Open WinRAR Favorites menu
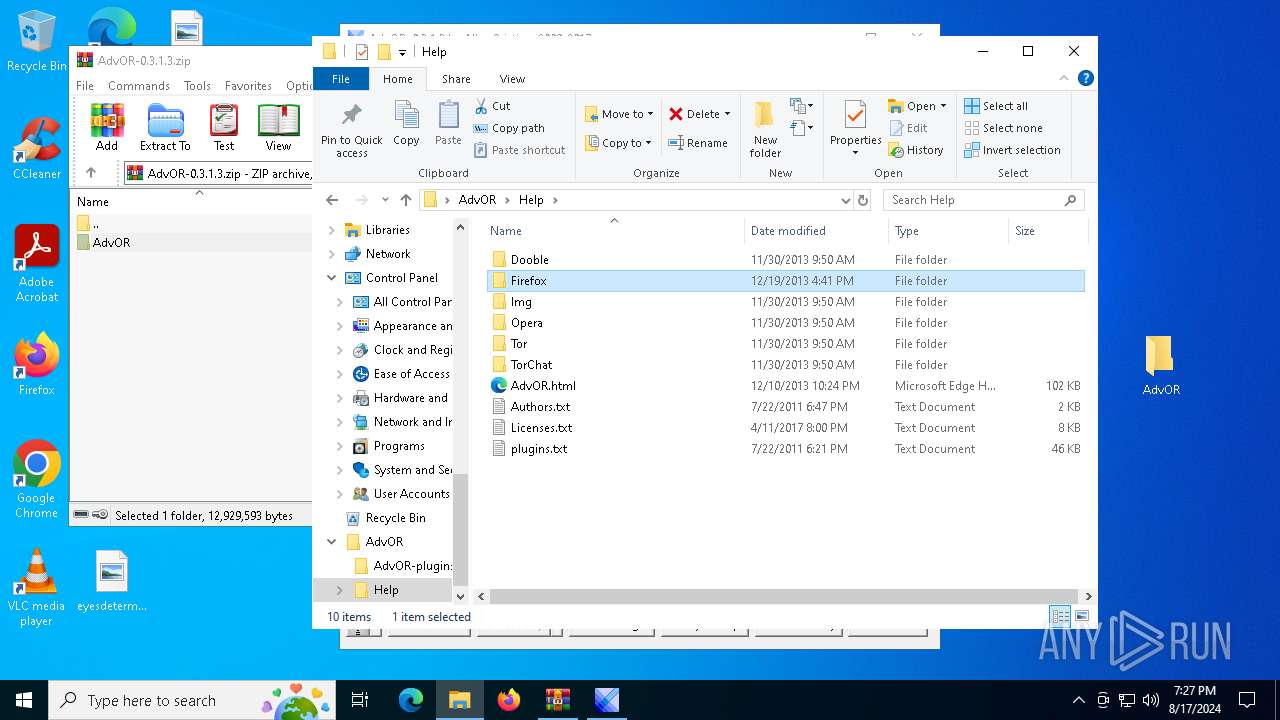This screenshot has width=1280, height=720. coord(248,86)
